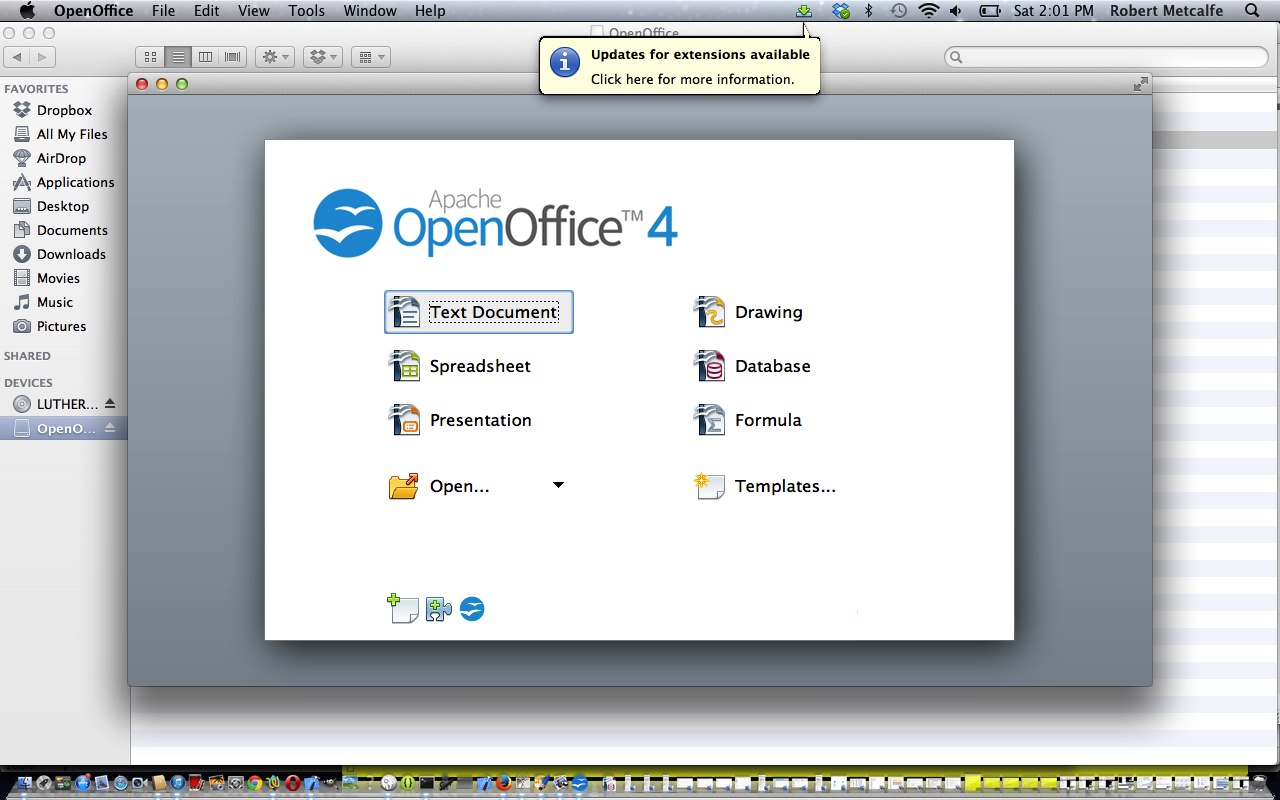1280x800 pixels.
Task: Switch Finder to list view
Action: (x=178, y=57)
